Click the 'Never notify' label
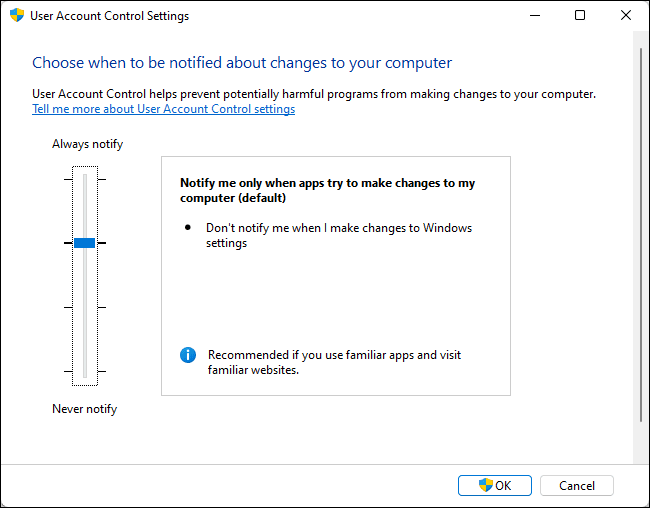The image size is (650, 508). 85,409
